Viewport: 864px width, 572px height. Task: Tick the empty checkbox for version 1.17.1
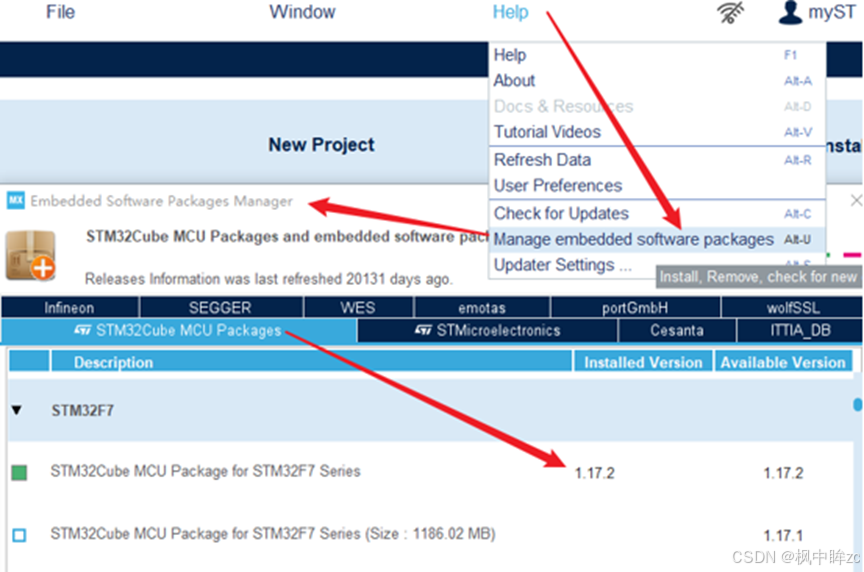tap(19, 535)
